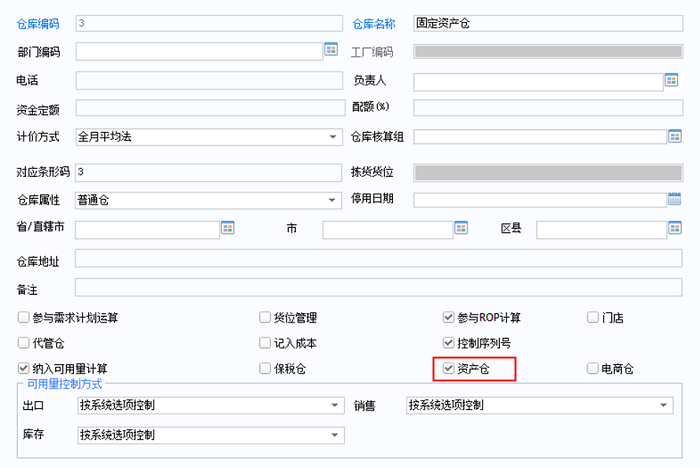Click the 部门编码 input field

click(x=199, y=51)
